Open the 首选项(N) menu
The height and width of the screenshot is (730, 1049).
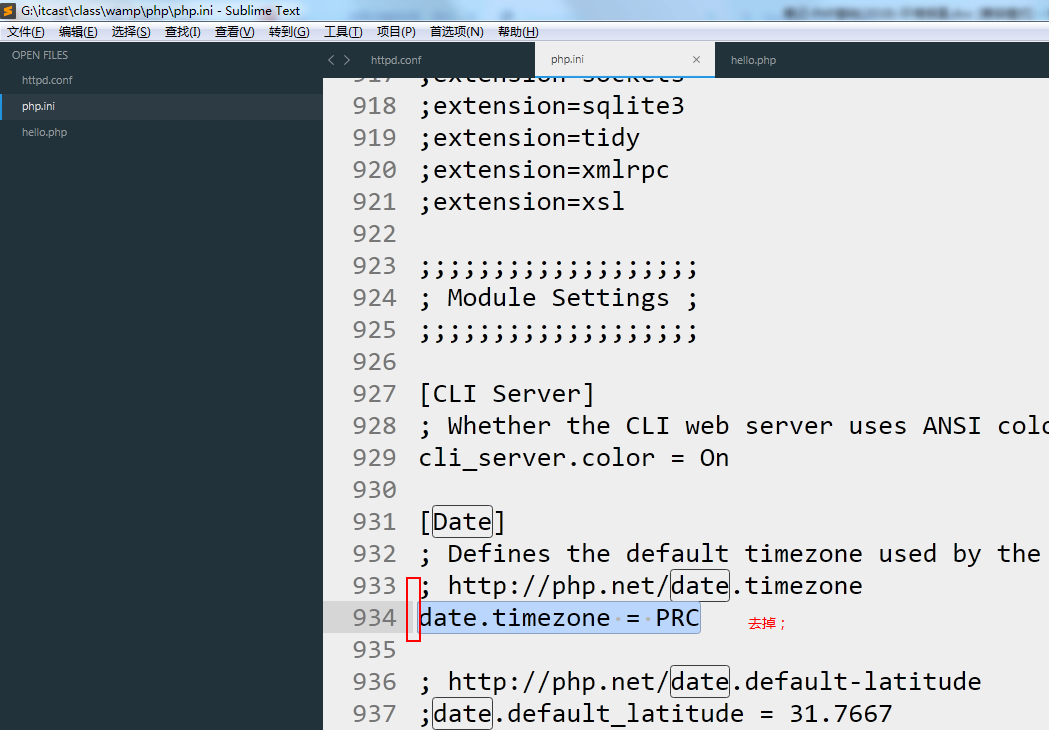coord(456,32)
